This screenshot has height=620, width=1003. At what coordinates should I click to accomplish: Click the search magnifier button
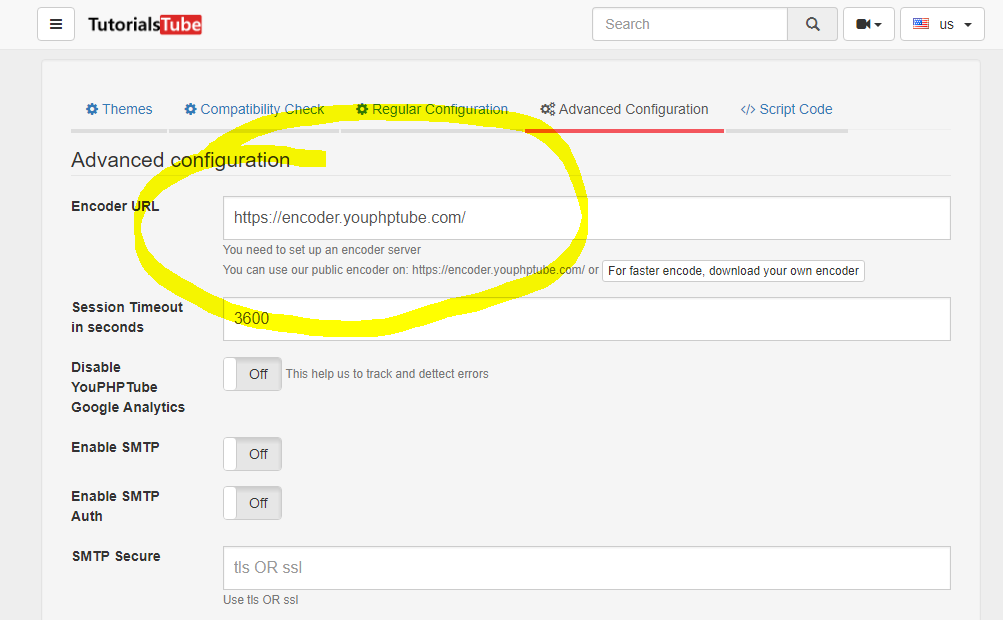point(812,24)
